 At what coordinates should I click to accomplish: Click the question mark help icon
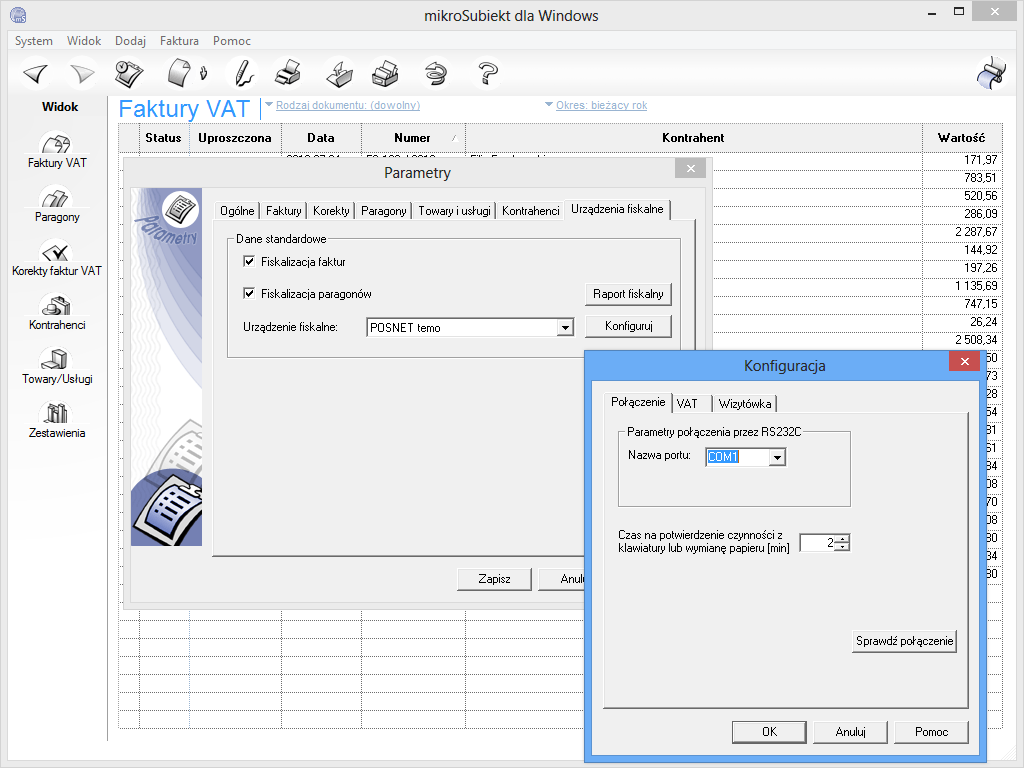tap(488, 73)
